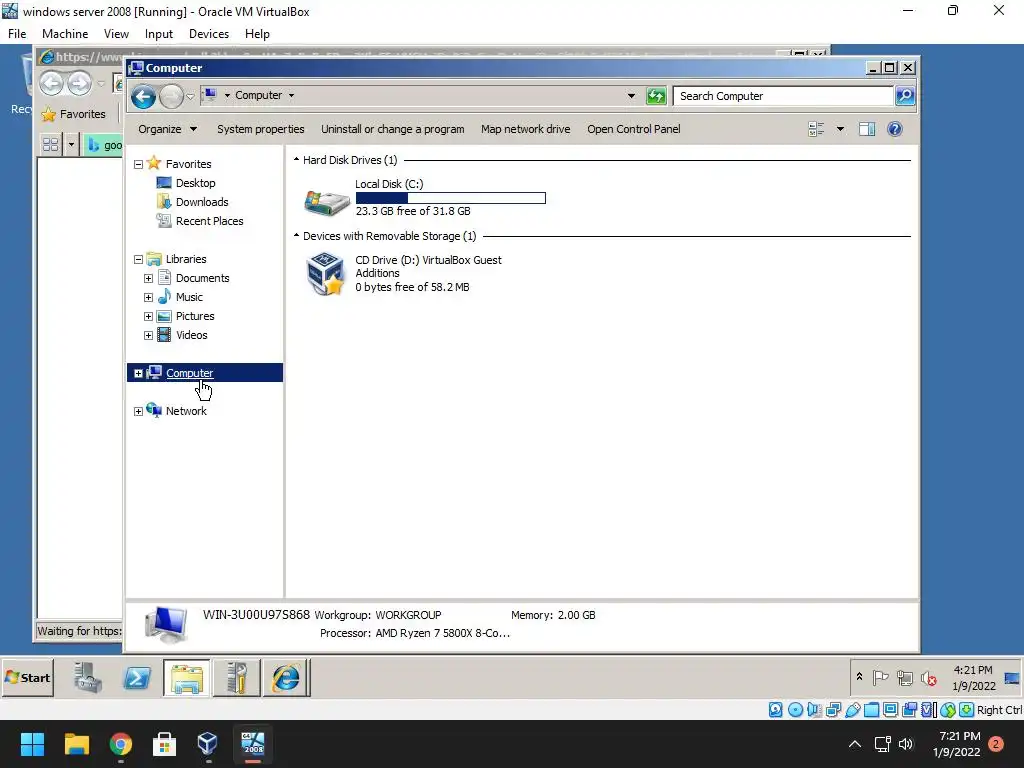The height and width of the screenshot is (768, 1024).
Task: Click the Windows Explorer taskbar icon
Action: point(187,678)
